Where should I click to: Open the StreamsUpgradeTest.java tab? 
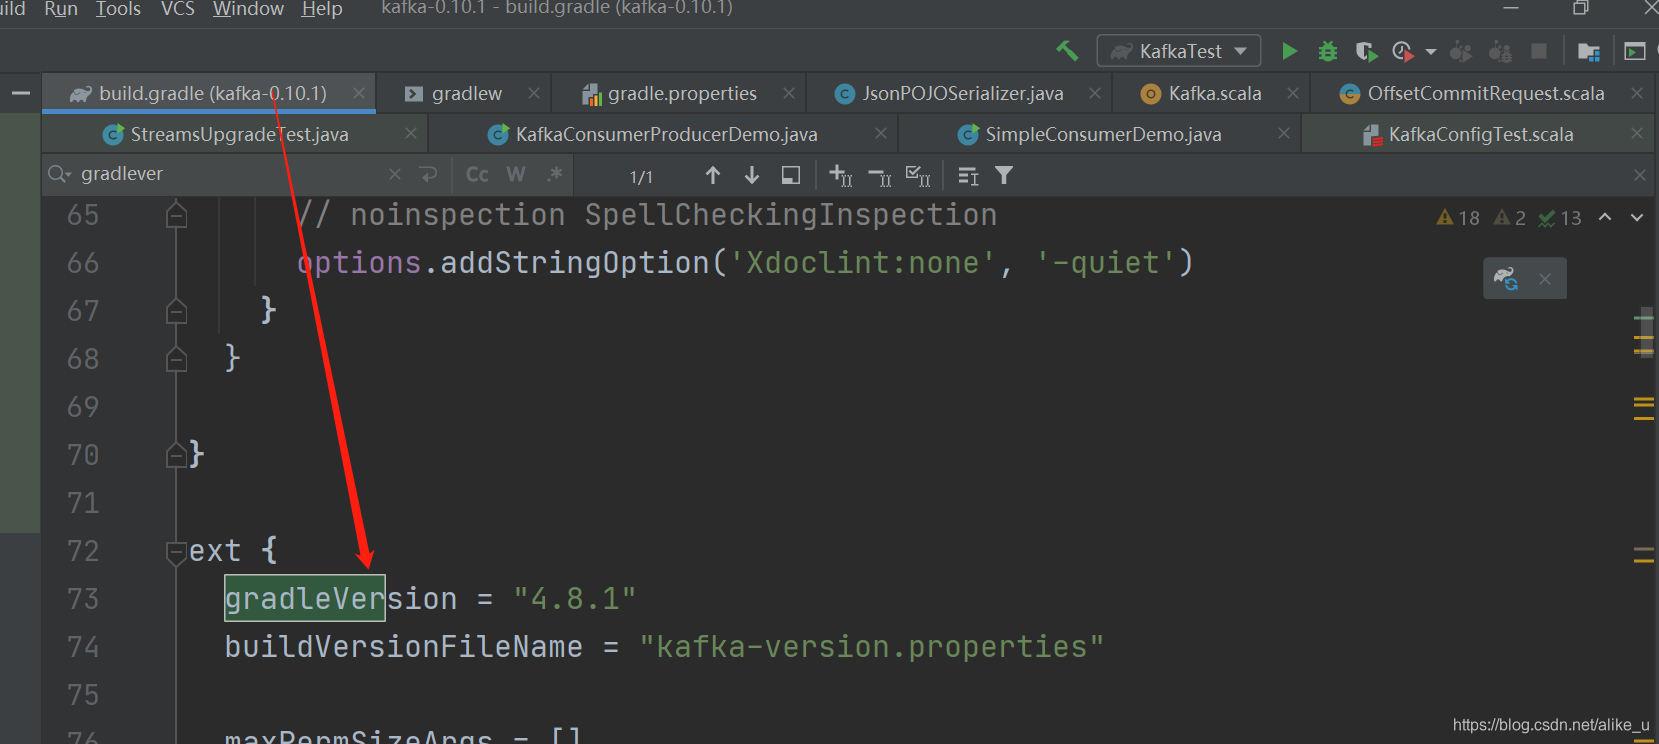click(239, 134)
